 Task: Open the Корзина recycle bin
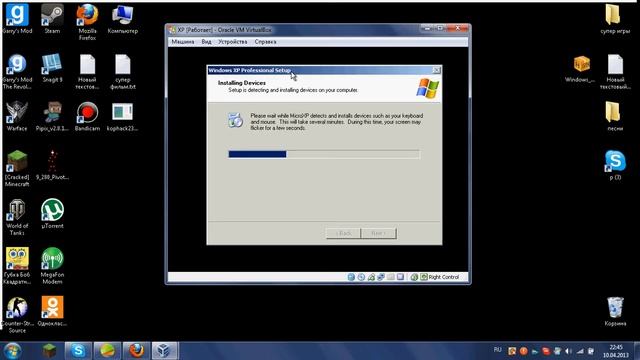click(x=615, y=311)
